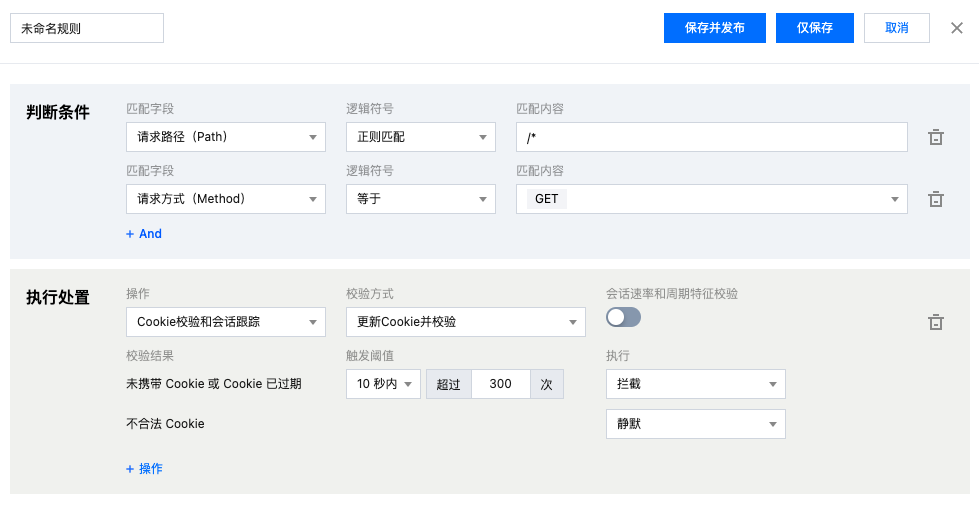
Task: Open the 请求路径 (Path) match field dropdown
Action: [226, 137]
